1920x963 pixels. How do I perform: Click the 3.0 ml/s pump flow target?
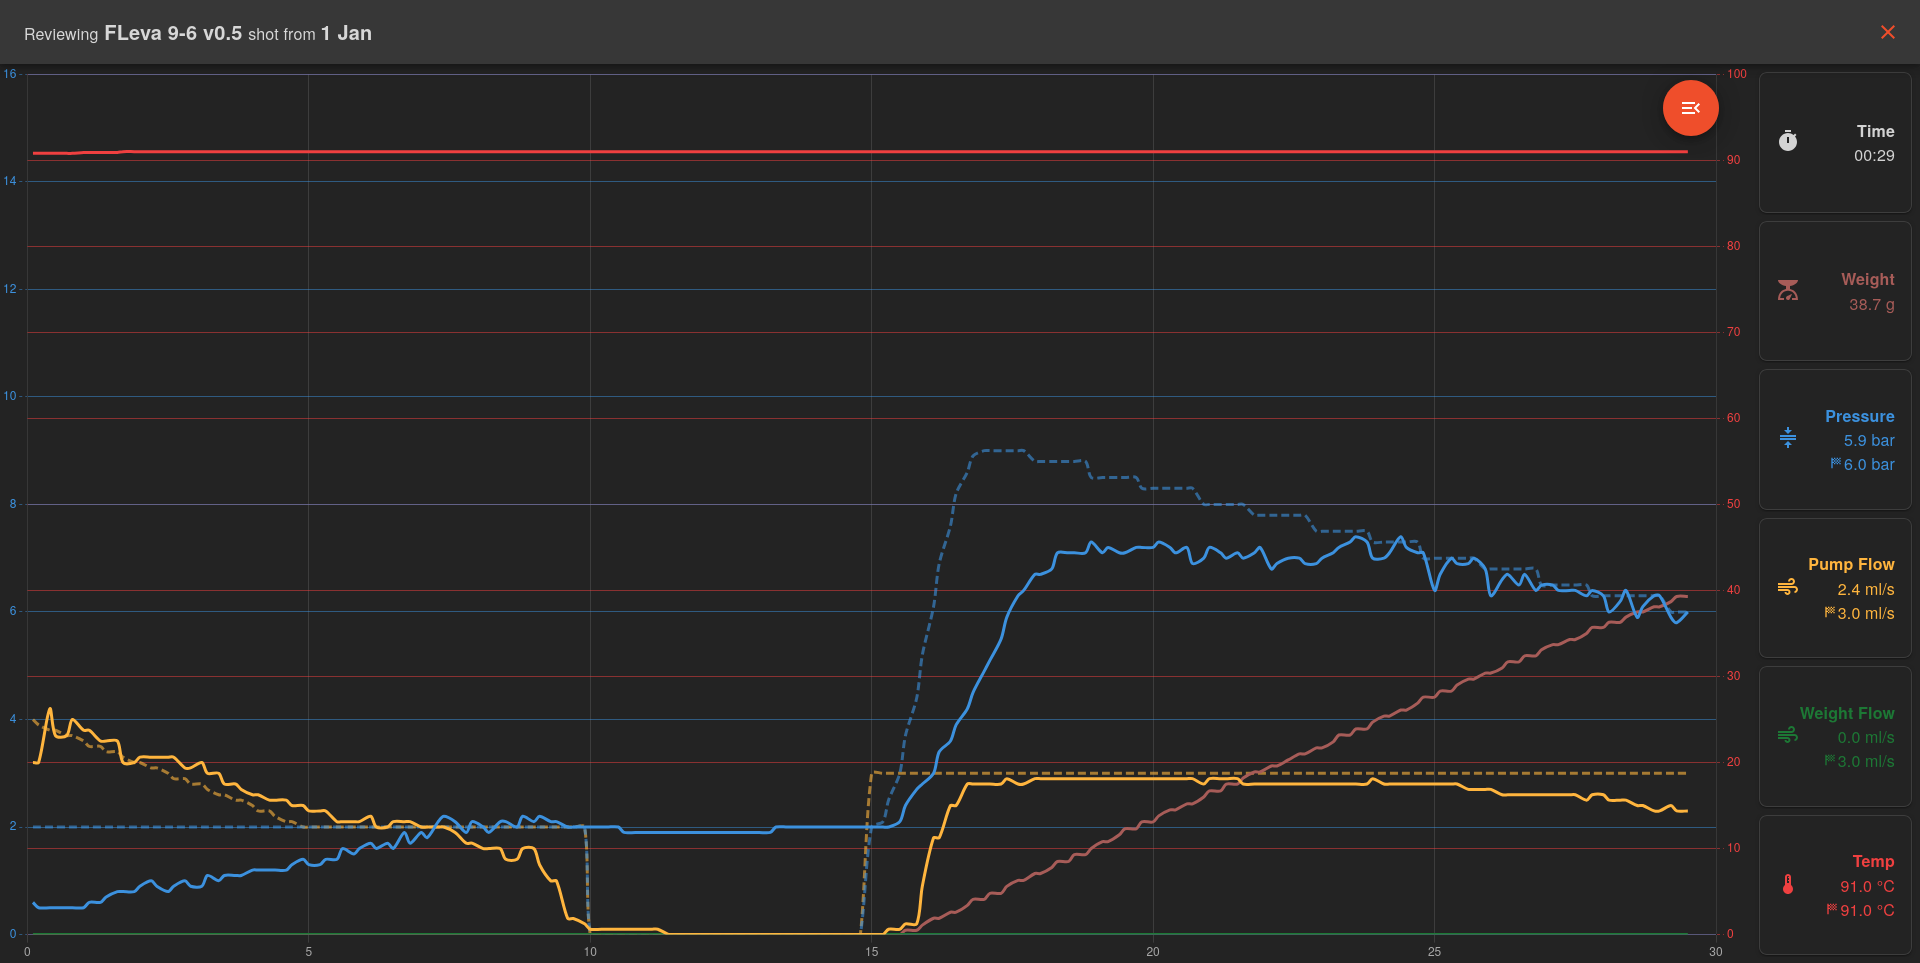click(1865, 613)
